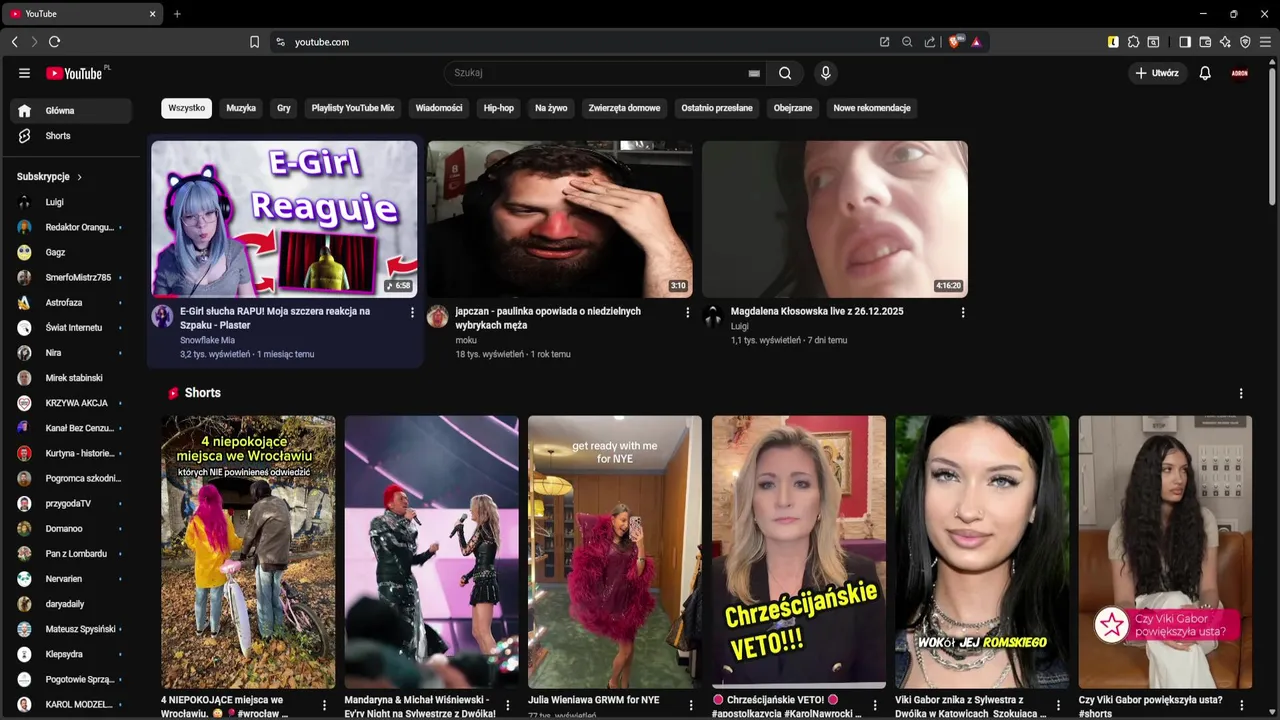The width and height of the screenshot is (1280, 720).
Task: Open Nervarien channel from sidebar
Action: click(x=71, y=579)
